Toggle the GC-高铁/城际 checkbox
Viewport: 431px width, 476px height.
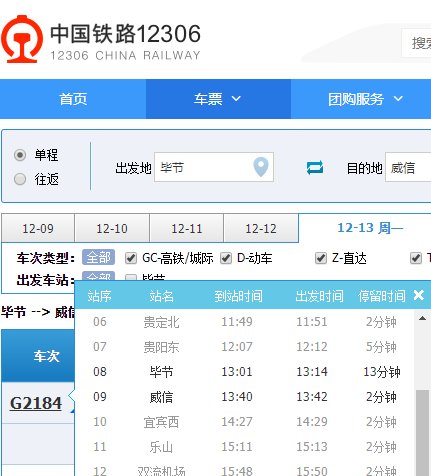coord(131,258)
